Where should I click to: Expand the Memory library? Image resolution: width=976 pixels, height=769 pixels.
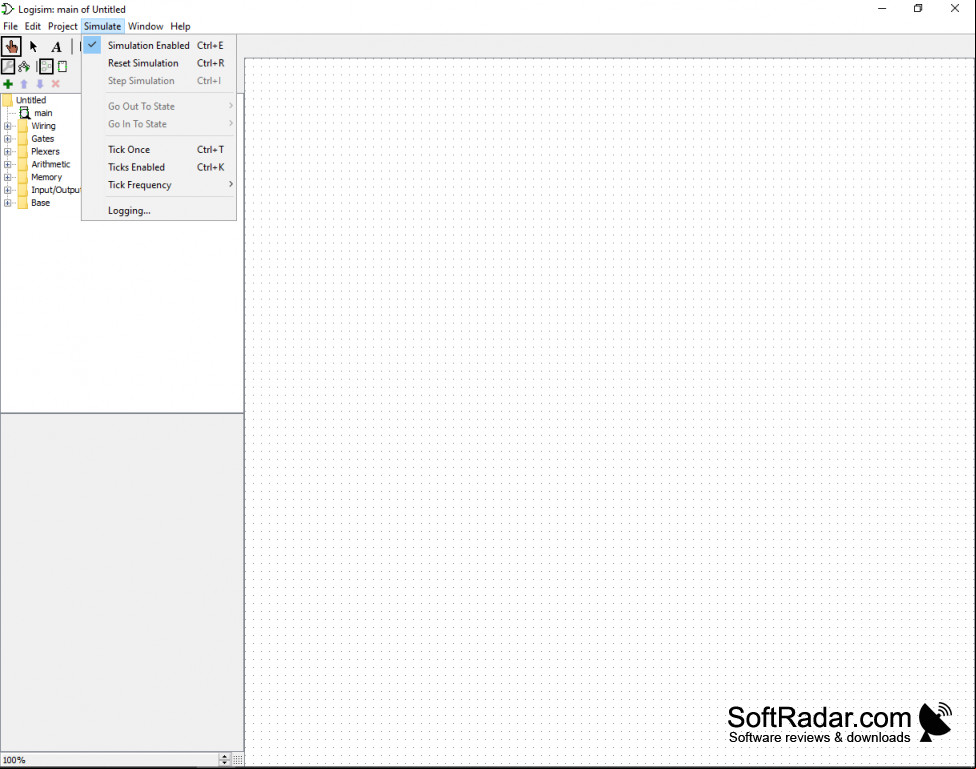pyautogui.click(x=7, y=177)
